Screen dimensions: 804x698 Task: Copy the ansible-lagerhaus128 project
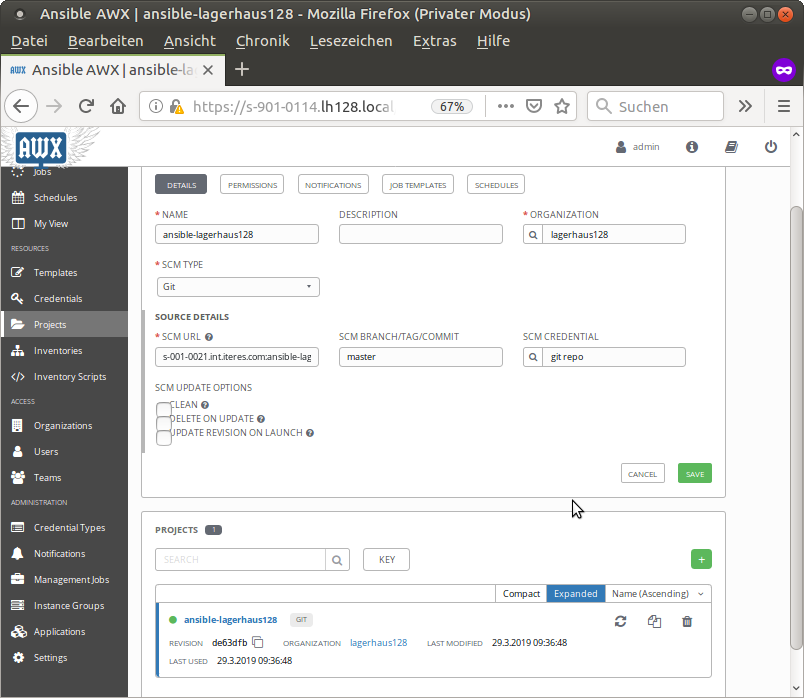pos(654,622)
